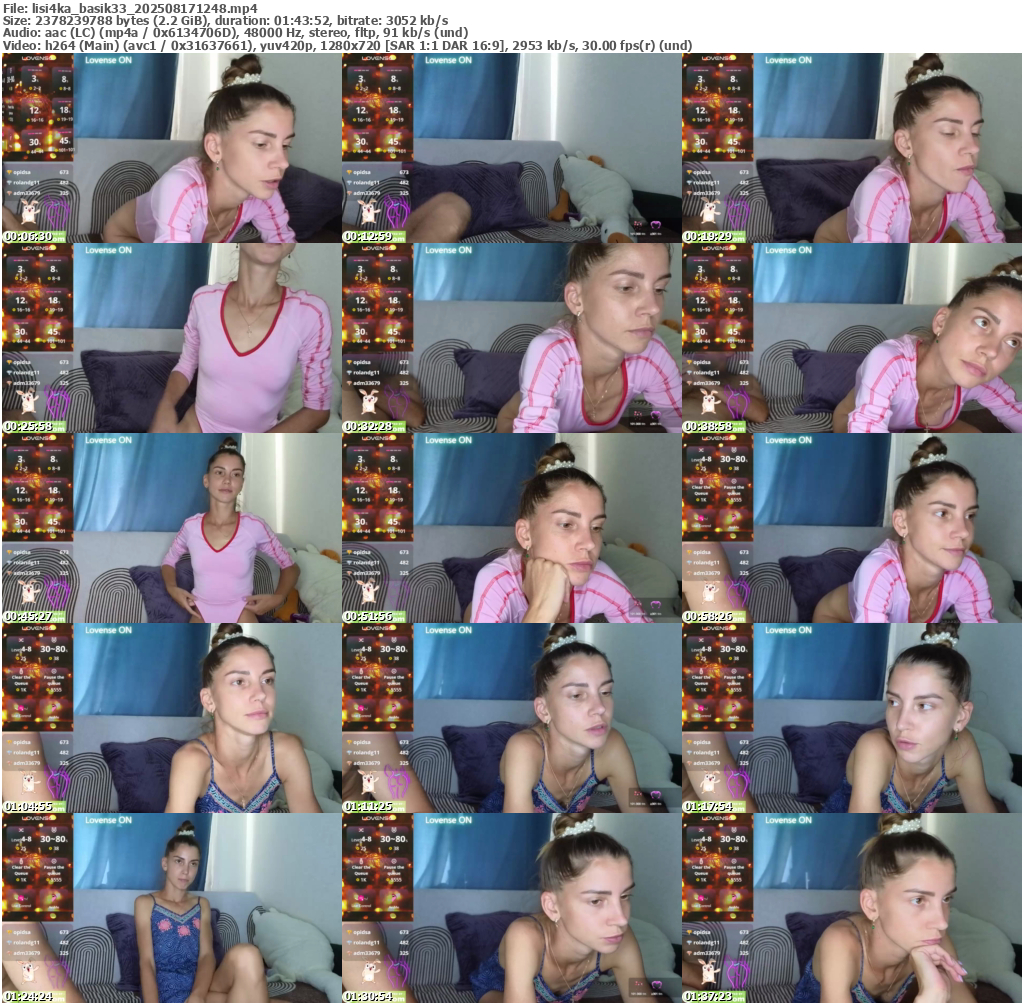Viewport: 1024px width, 1003px height.
Task: Open the thumbnail at timestamp 01:37:23
Action: point(852,908)
